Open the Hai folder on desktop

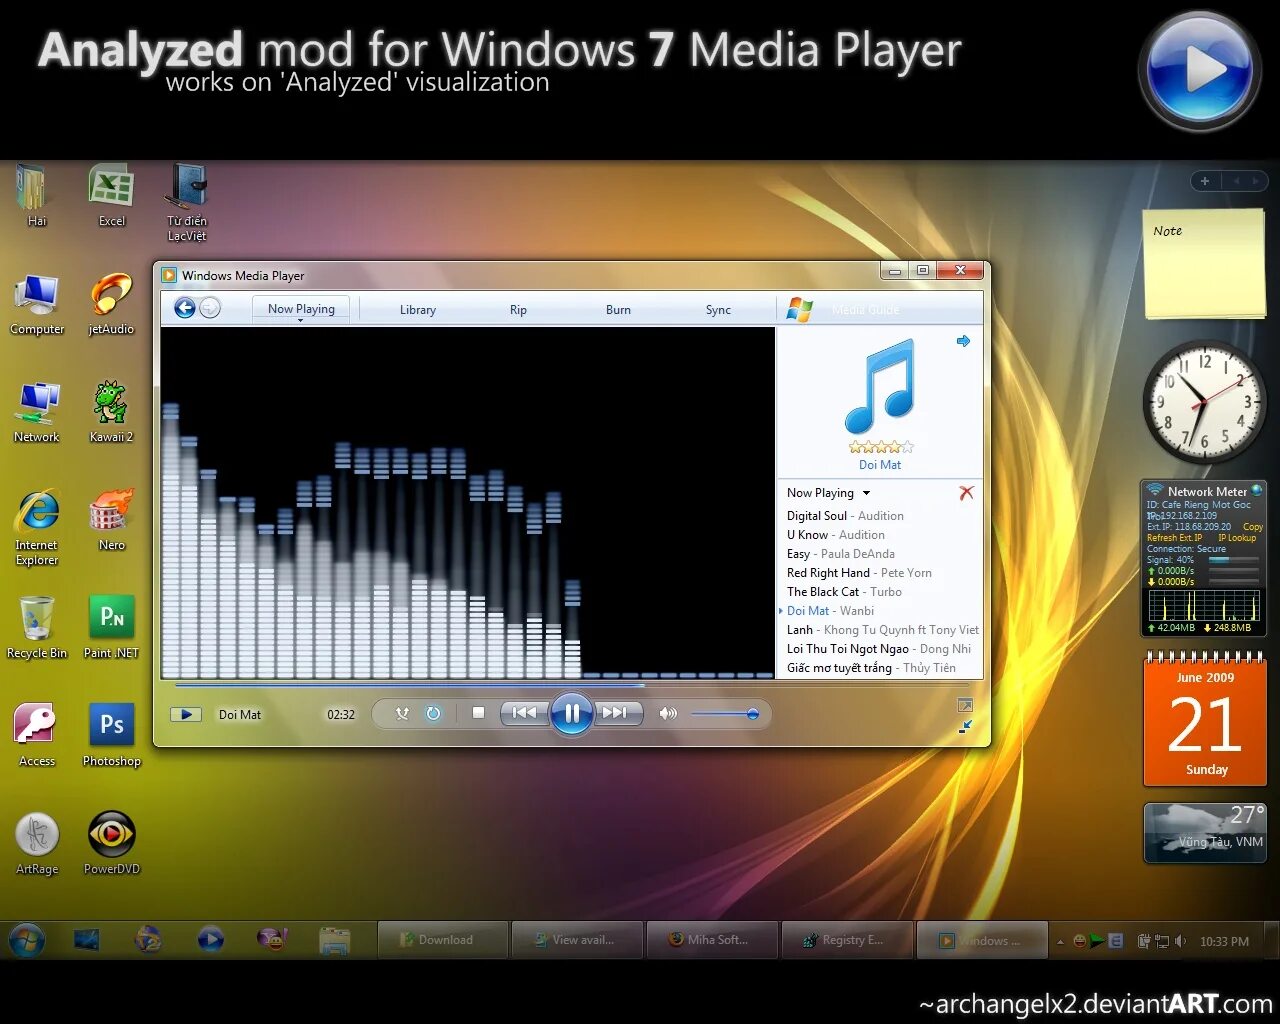[36, 196]
